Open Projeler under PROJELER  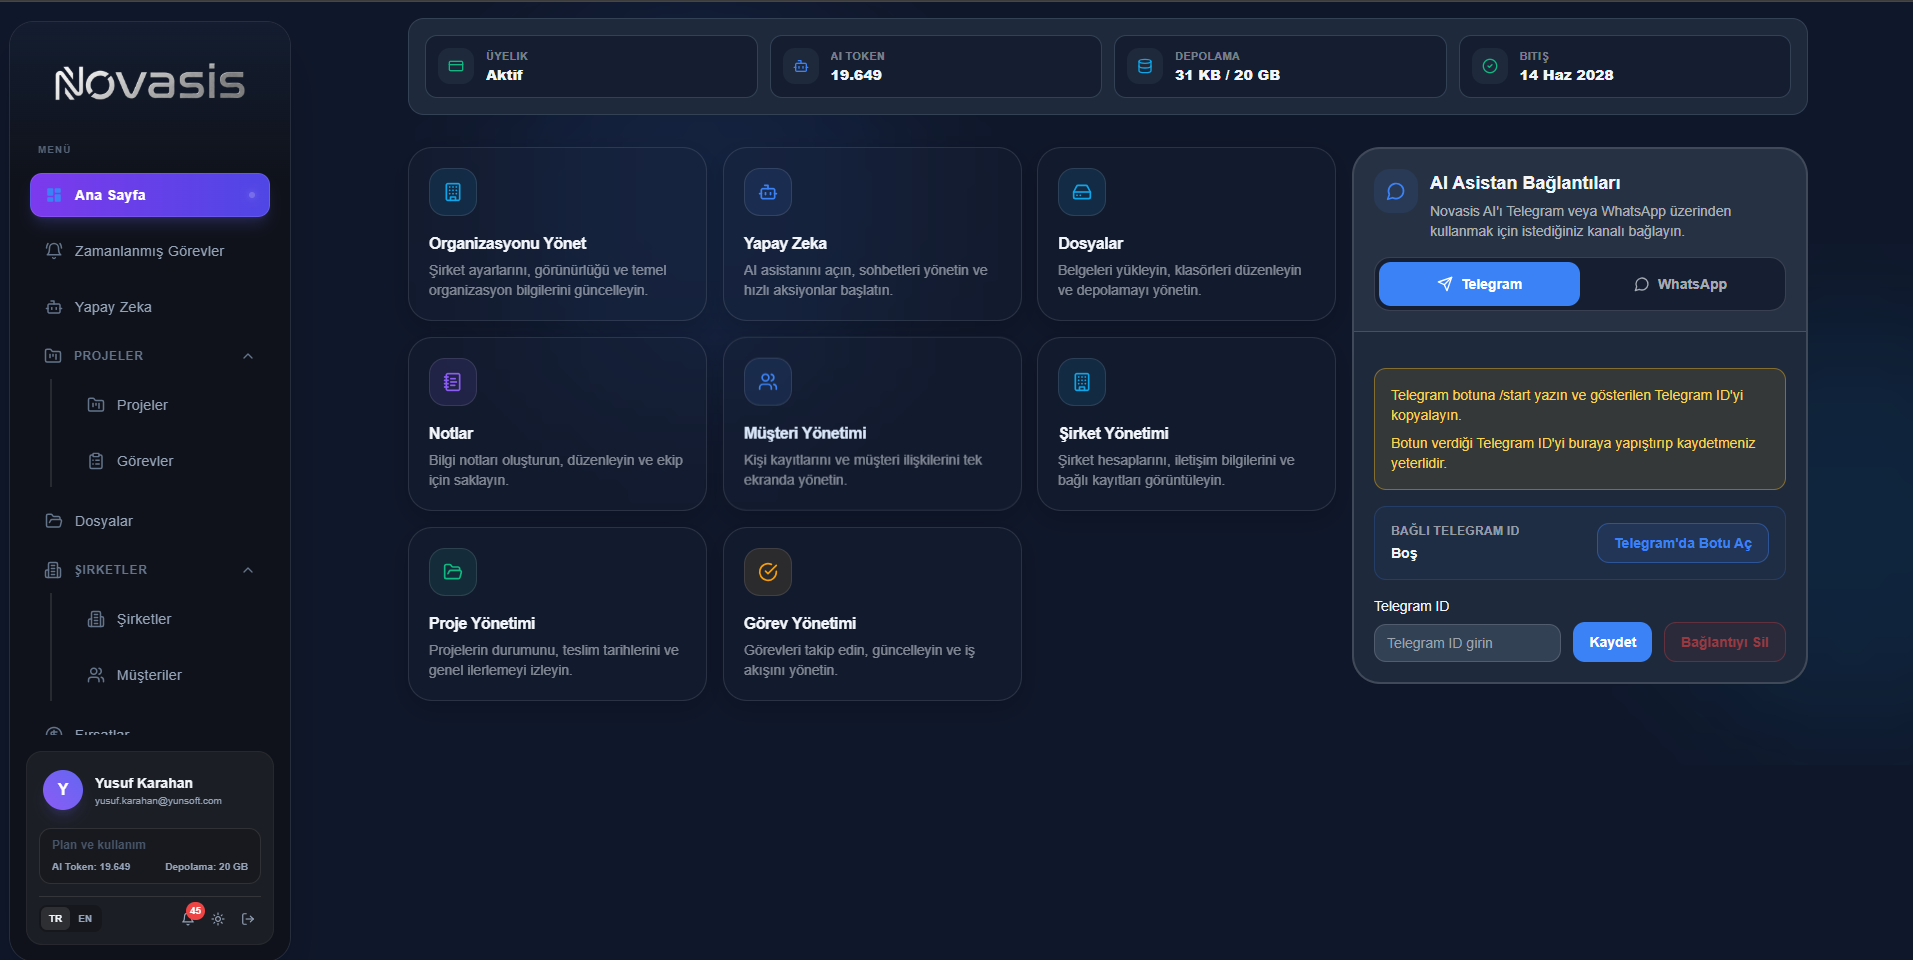coord(170,405)
